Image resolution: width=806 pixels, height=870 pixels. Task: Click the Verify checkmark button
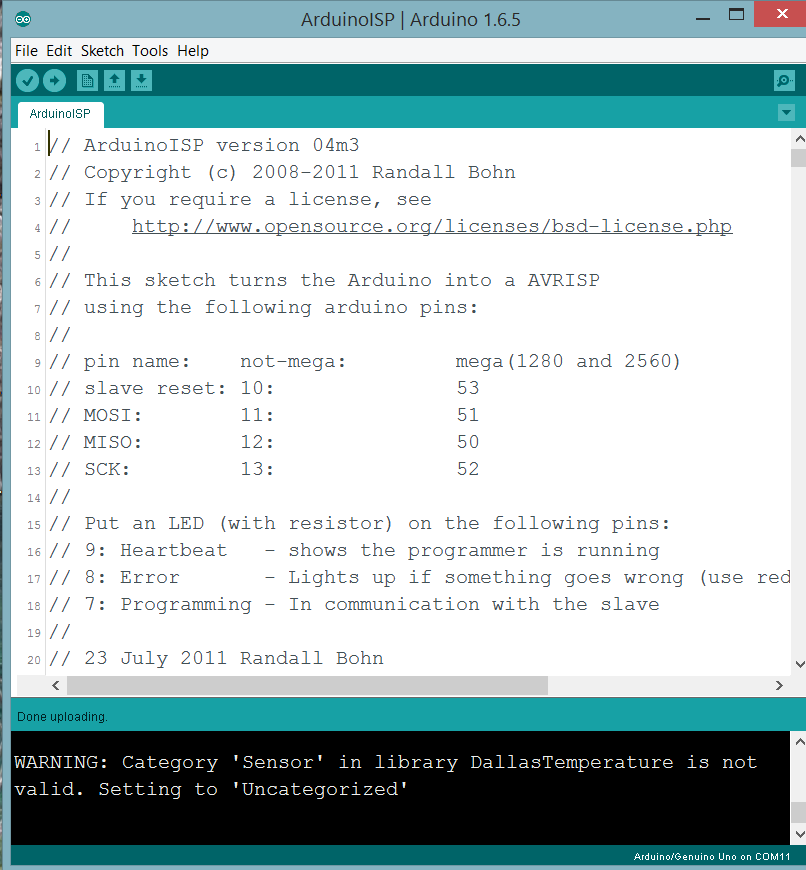27,81
